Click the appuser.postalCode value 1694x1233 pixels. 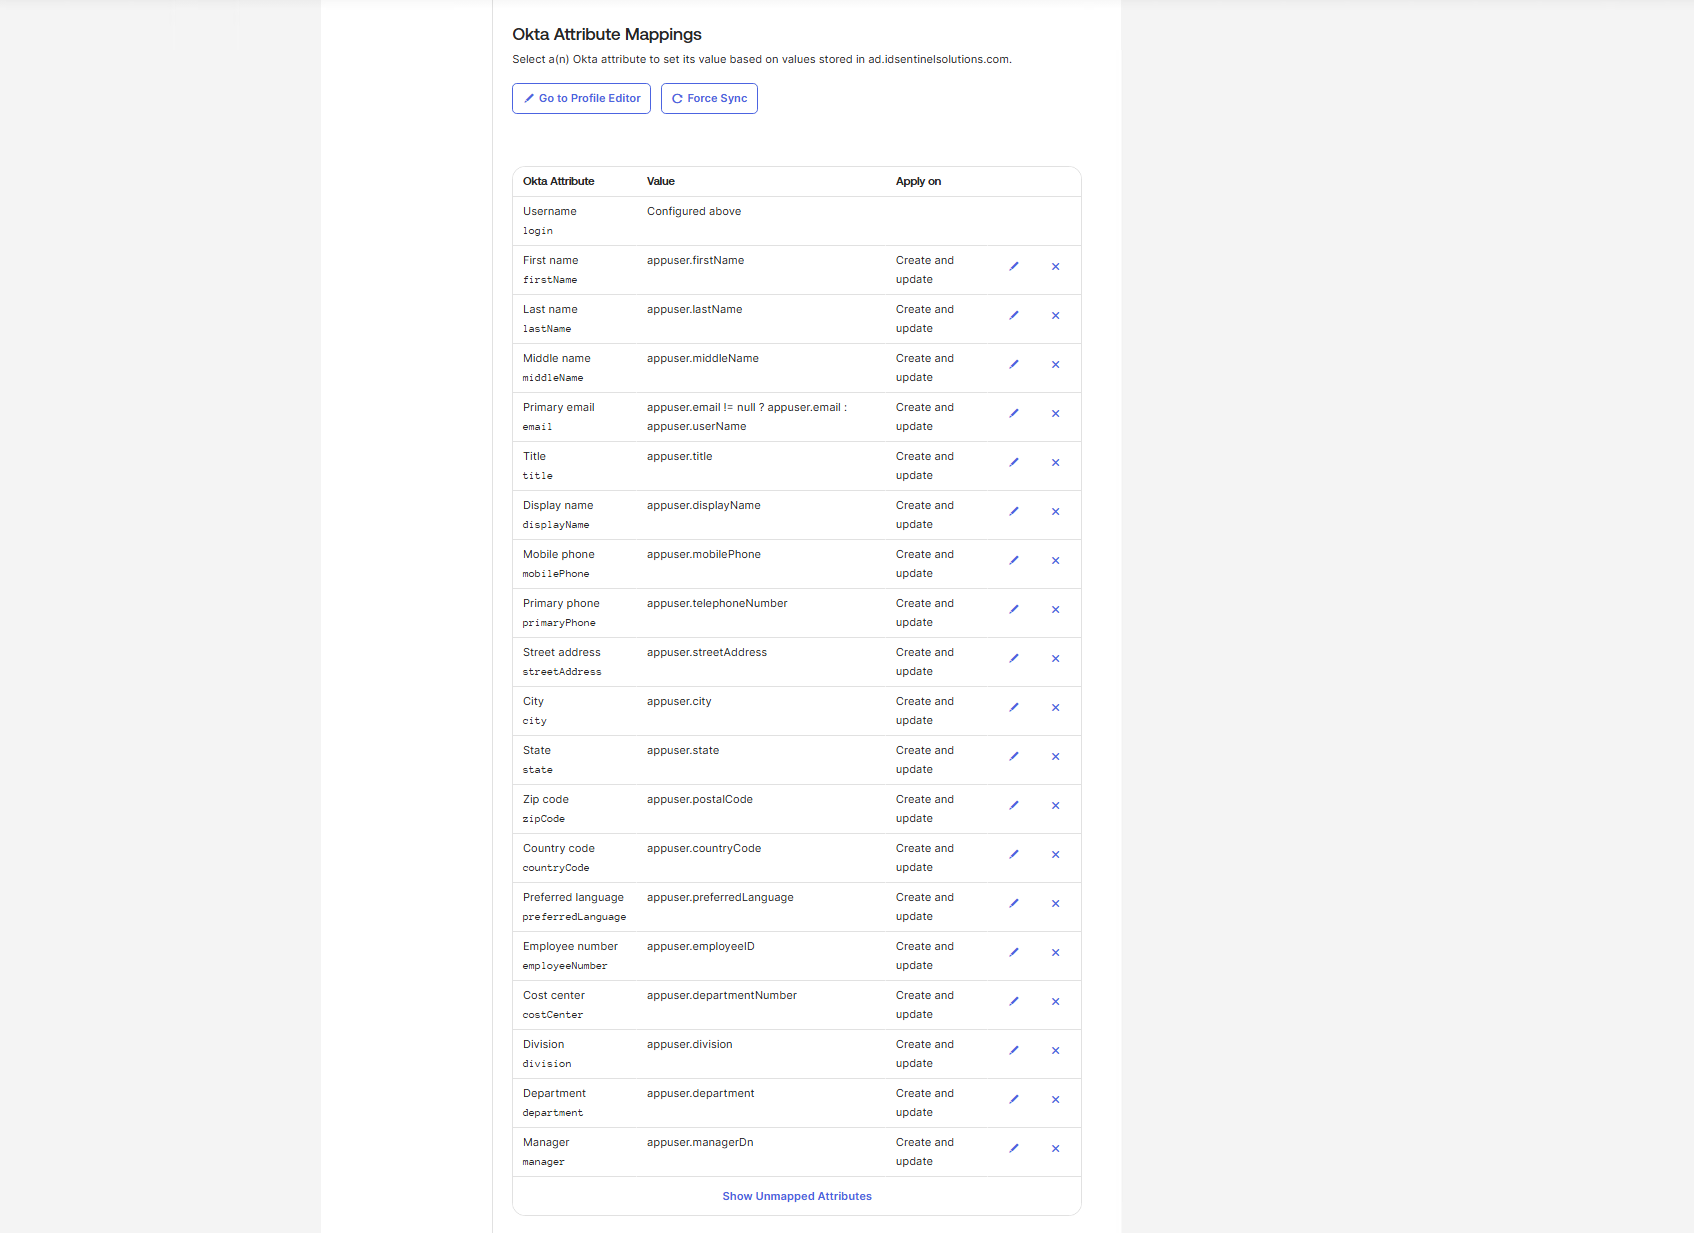pos(699,799)
